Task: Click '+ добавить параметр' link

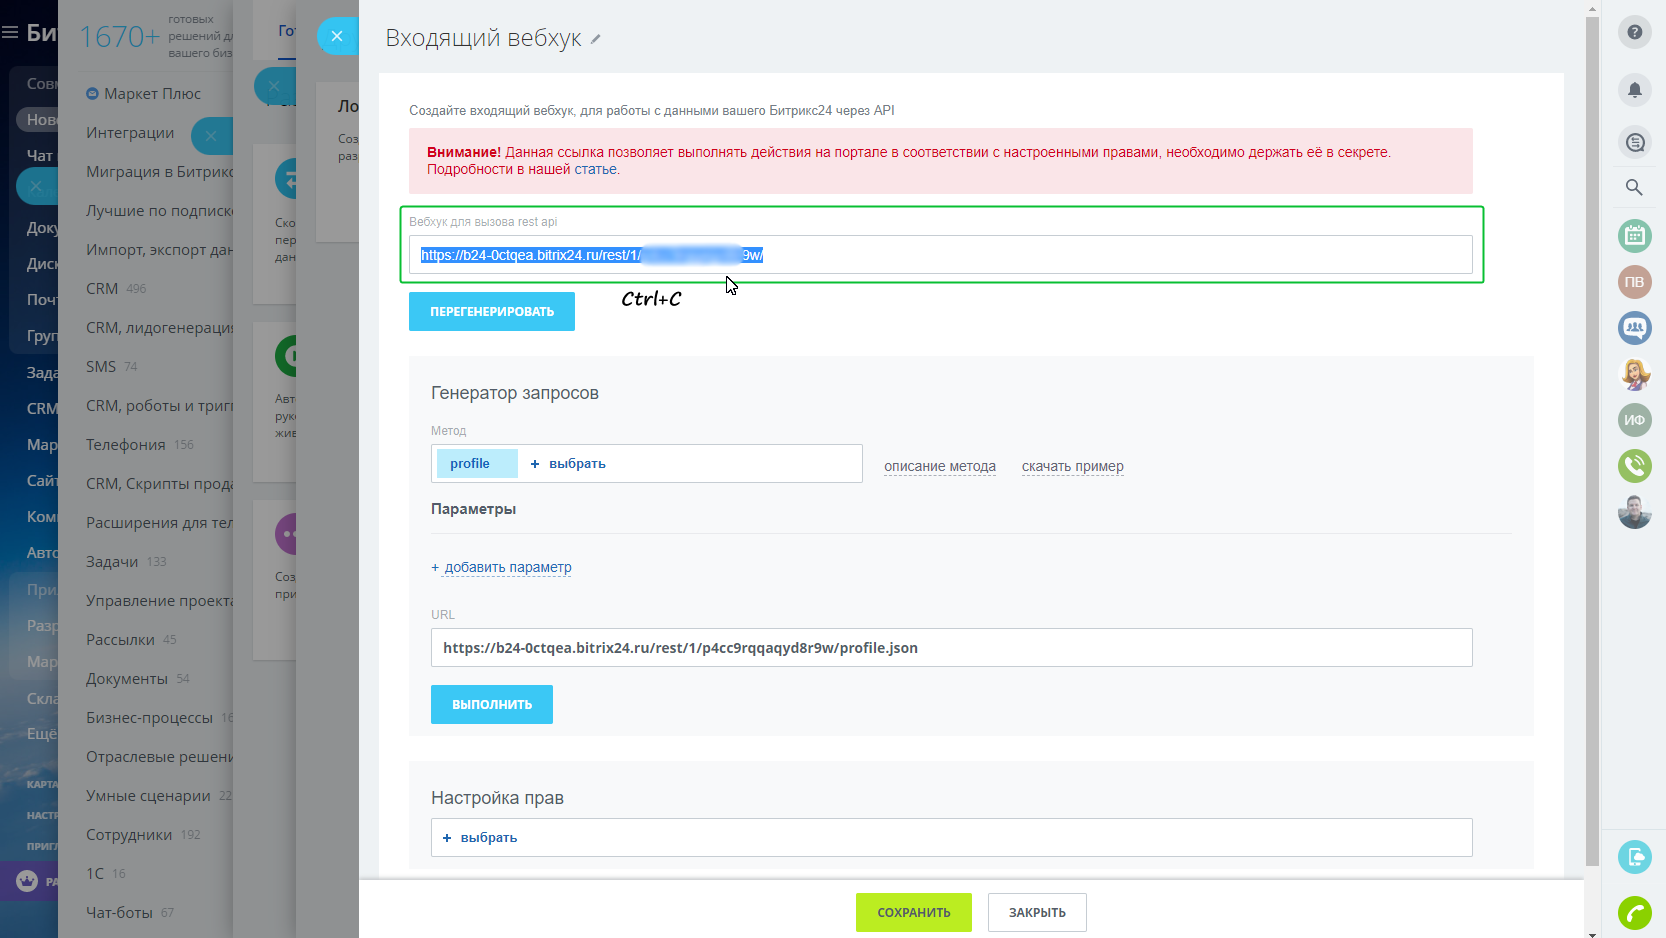Action: pyautogui.click(x=502, y=567)
